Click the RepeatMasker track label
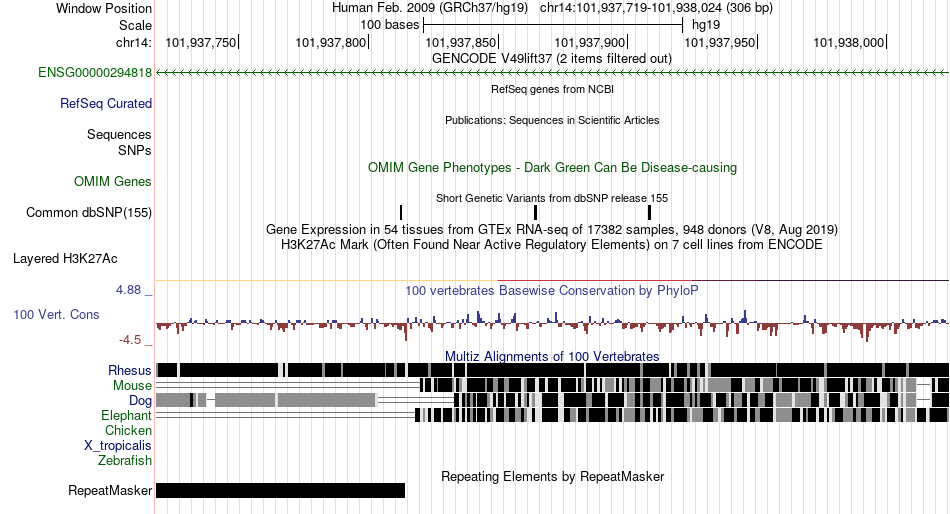 click(110, 490)
